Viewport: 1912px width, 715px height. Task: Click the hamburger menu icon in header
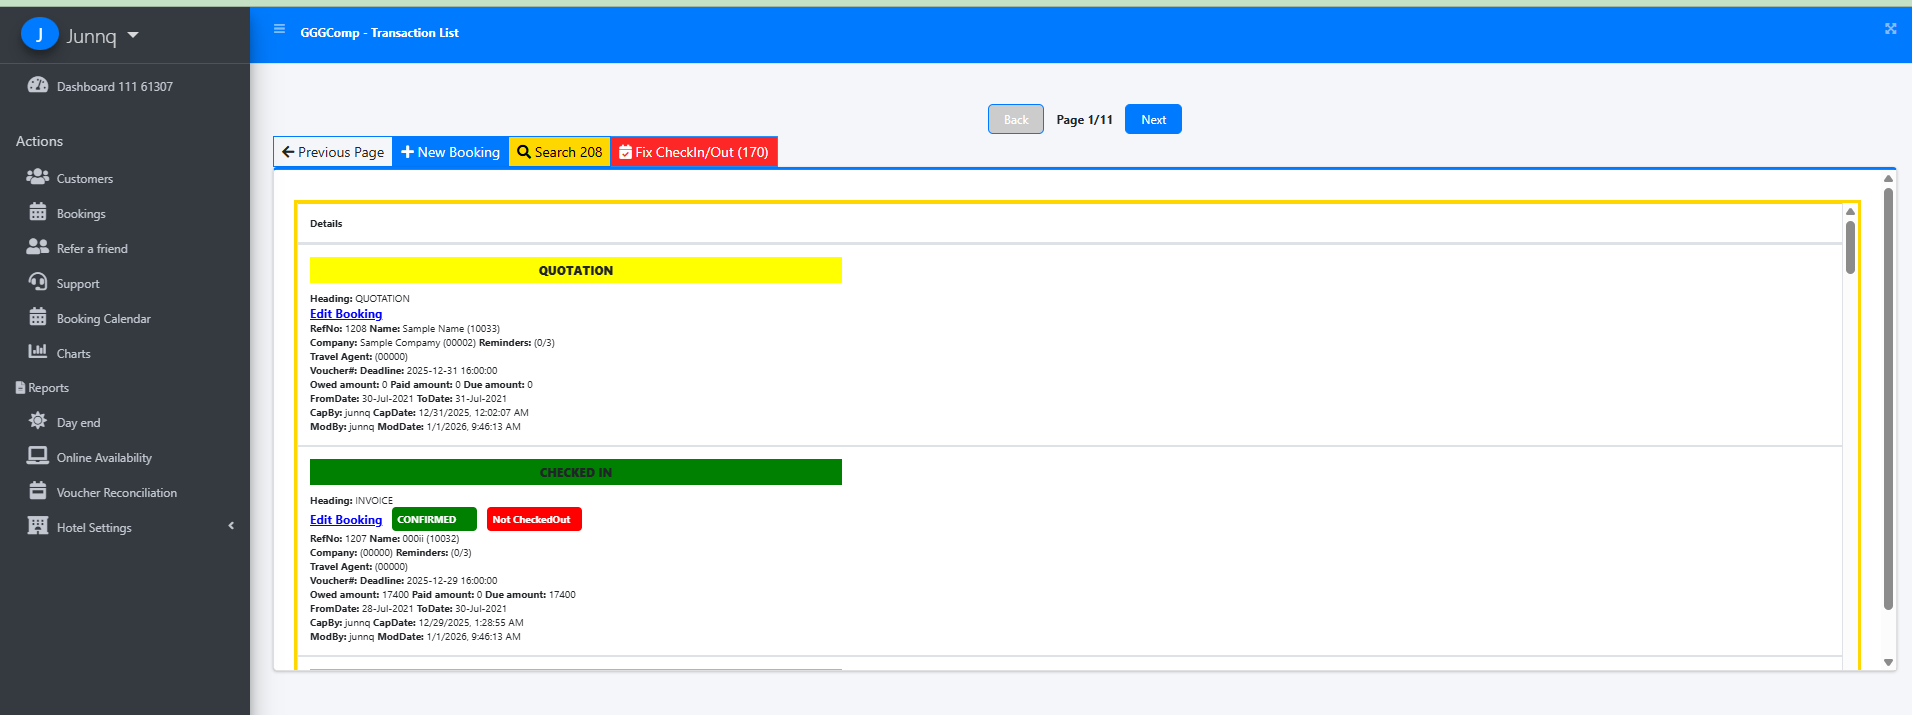point(279,29)
